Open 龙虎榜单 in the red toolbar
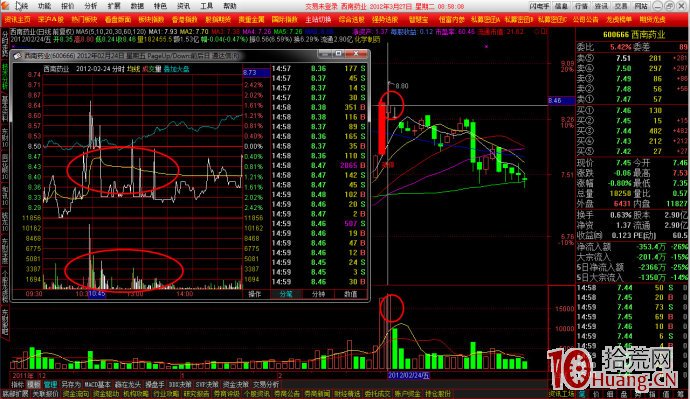 [619, 20]
